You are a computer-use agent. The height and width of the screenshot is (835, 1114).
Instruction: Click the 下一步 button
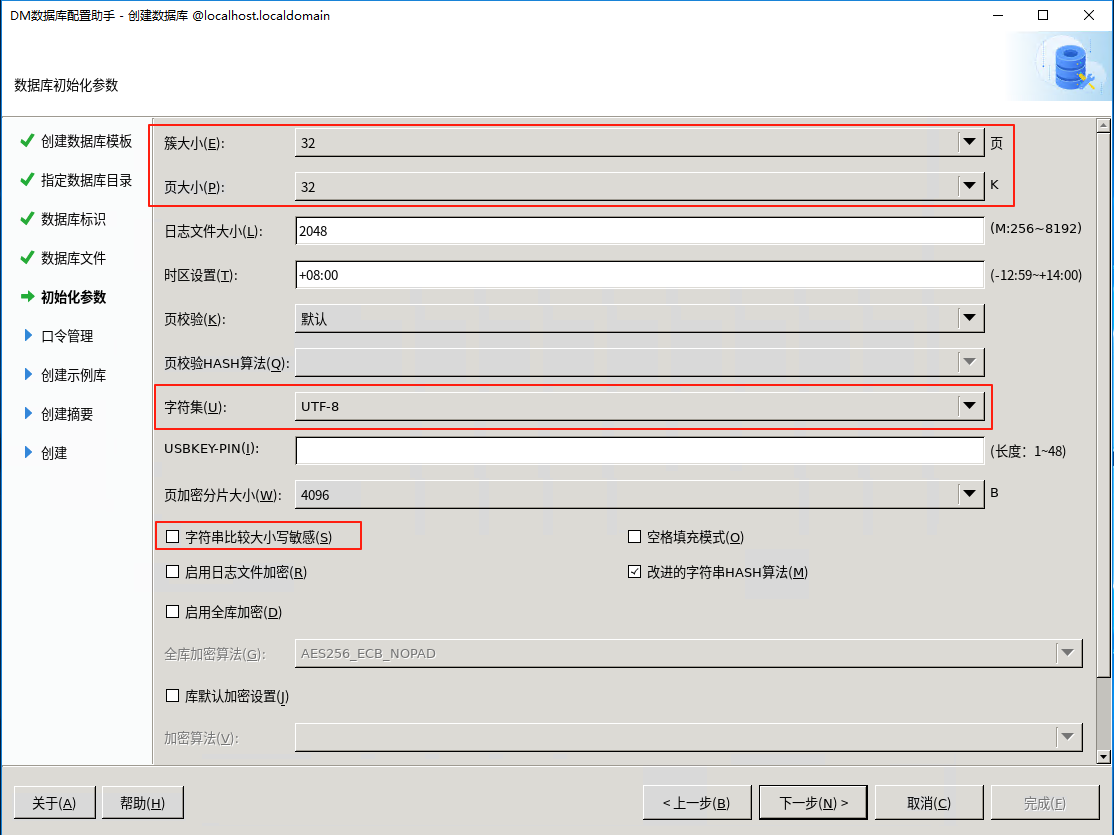(x=812, y=803)
